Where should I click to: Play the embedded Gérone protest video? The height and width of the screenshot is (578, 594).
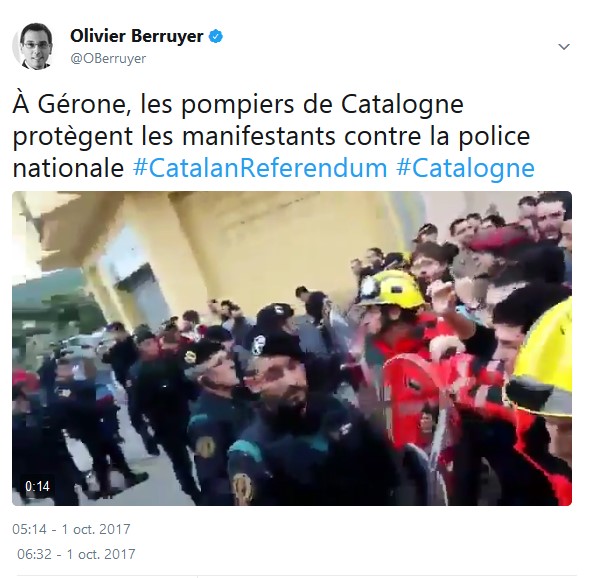point(292,348)
